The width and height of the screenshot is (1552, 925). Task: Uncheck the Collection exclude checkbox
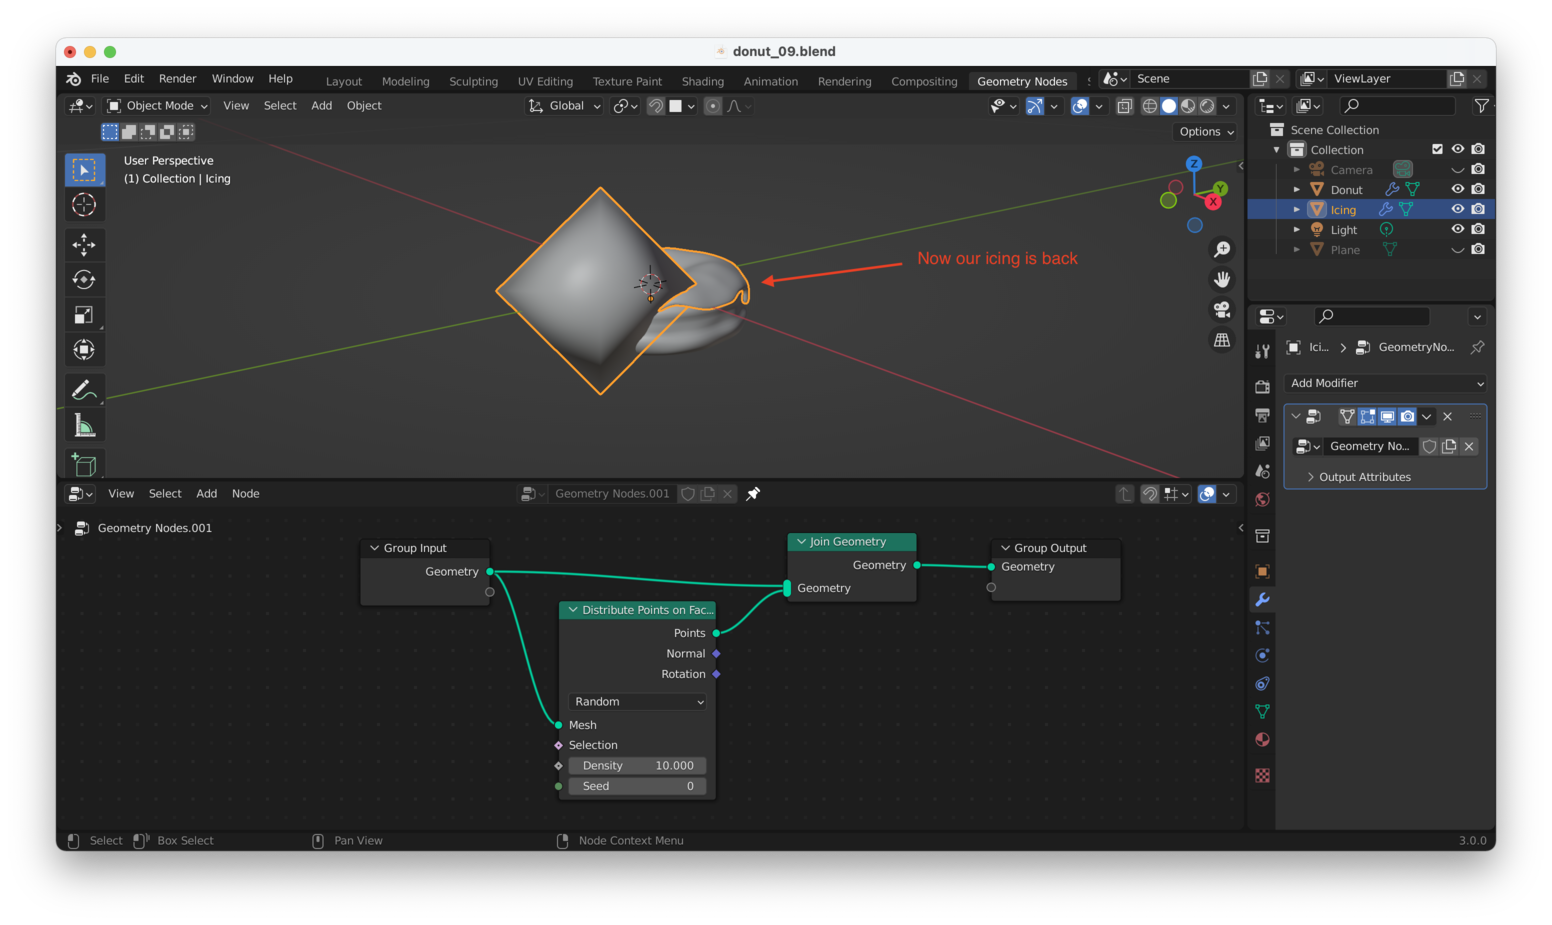point(1437,149)
